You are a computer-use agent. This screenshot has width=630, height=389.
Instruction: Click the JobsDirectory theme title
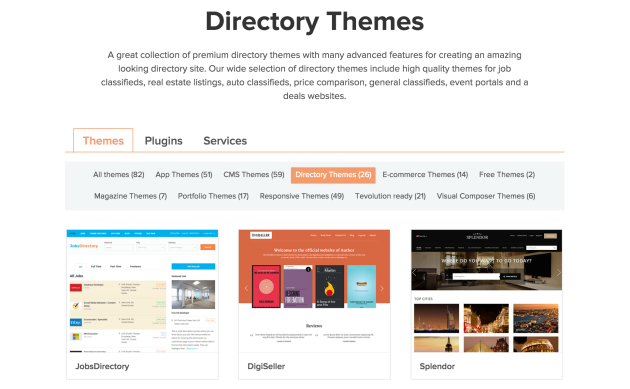click(102, 366)
